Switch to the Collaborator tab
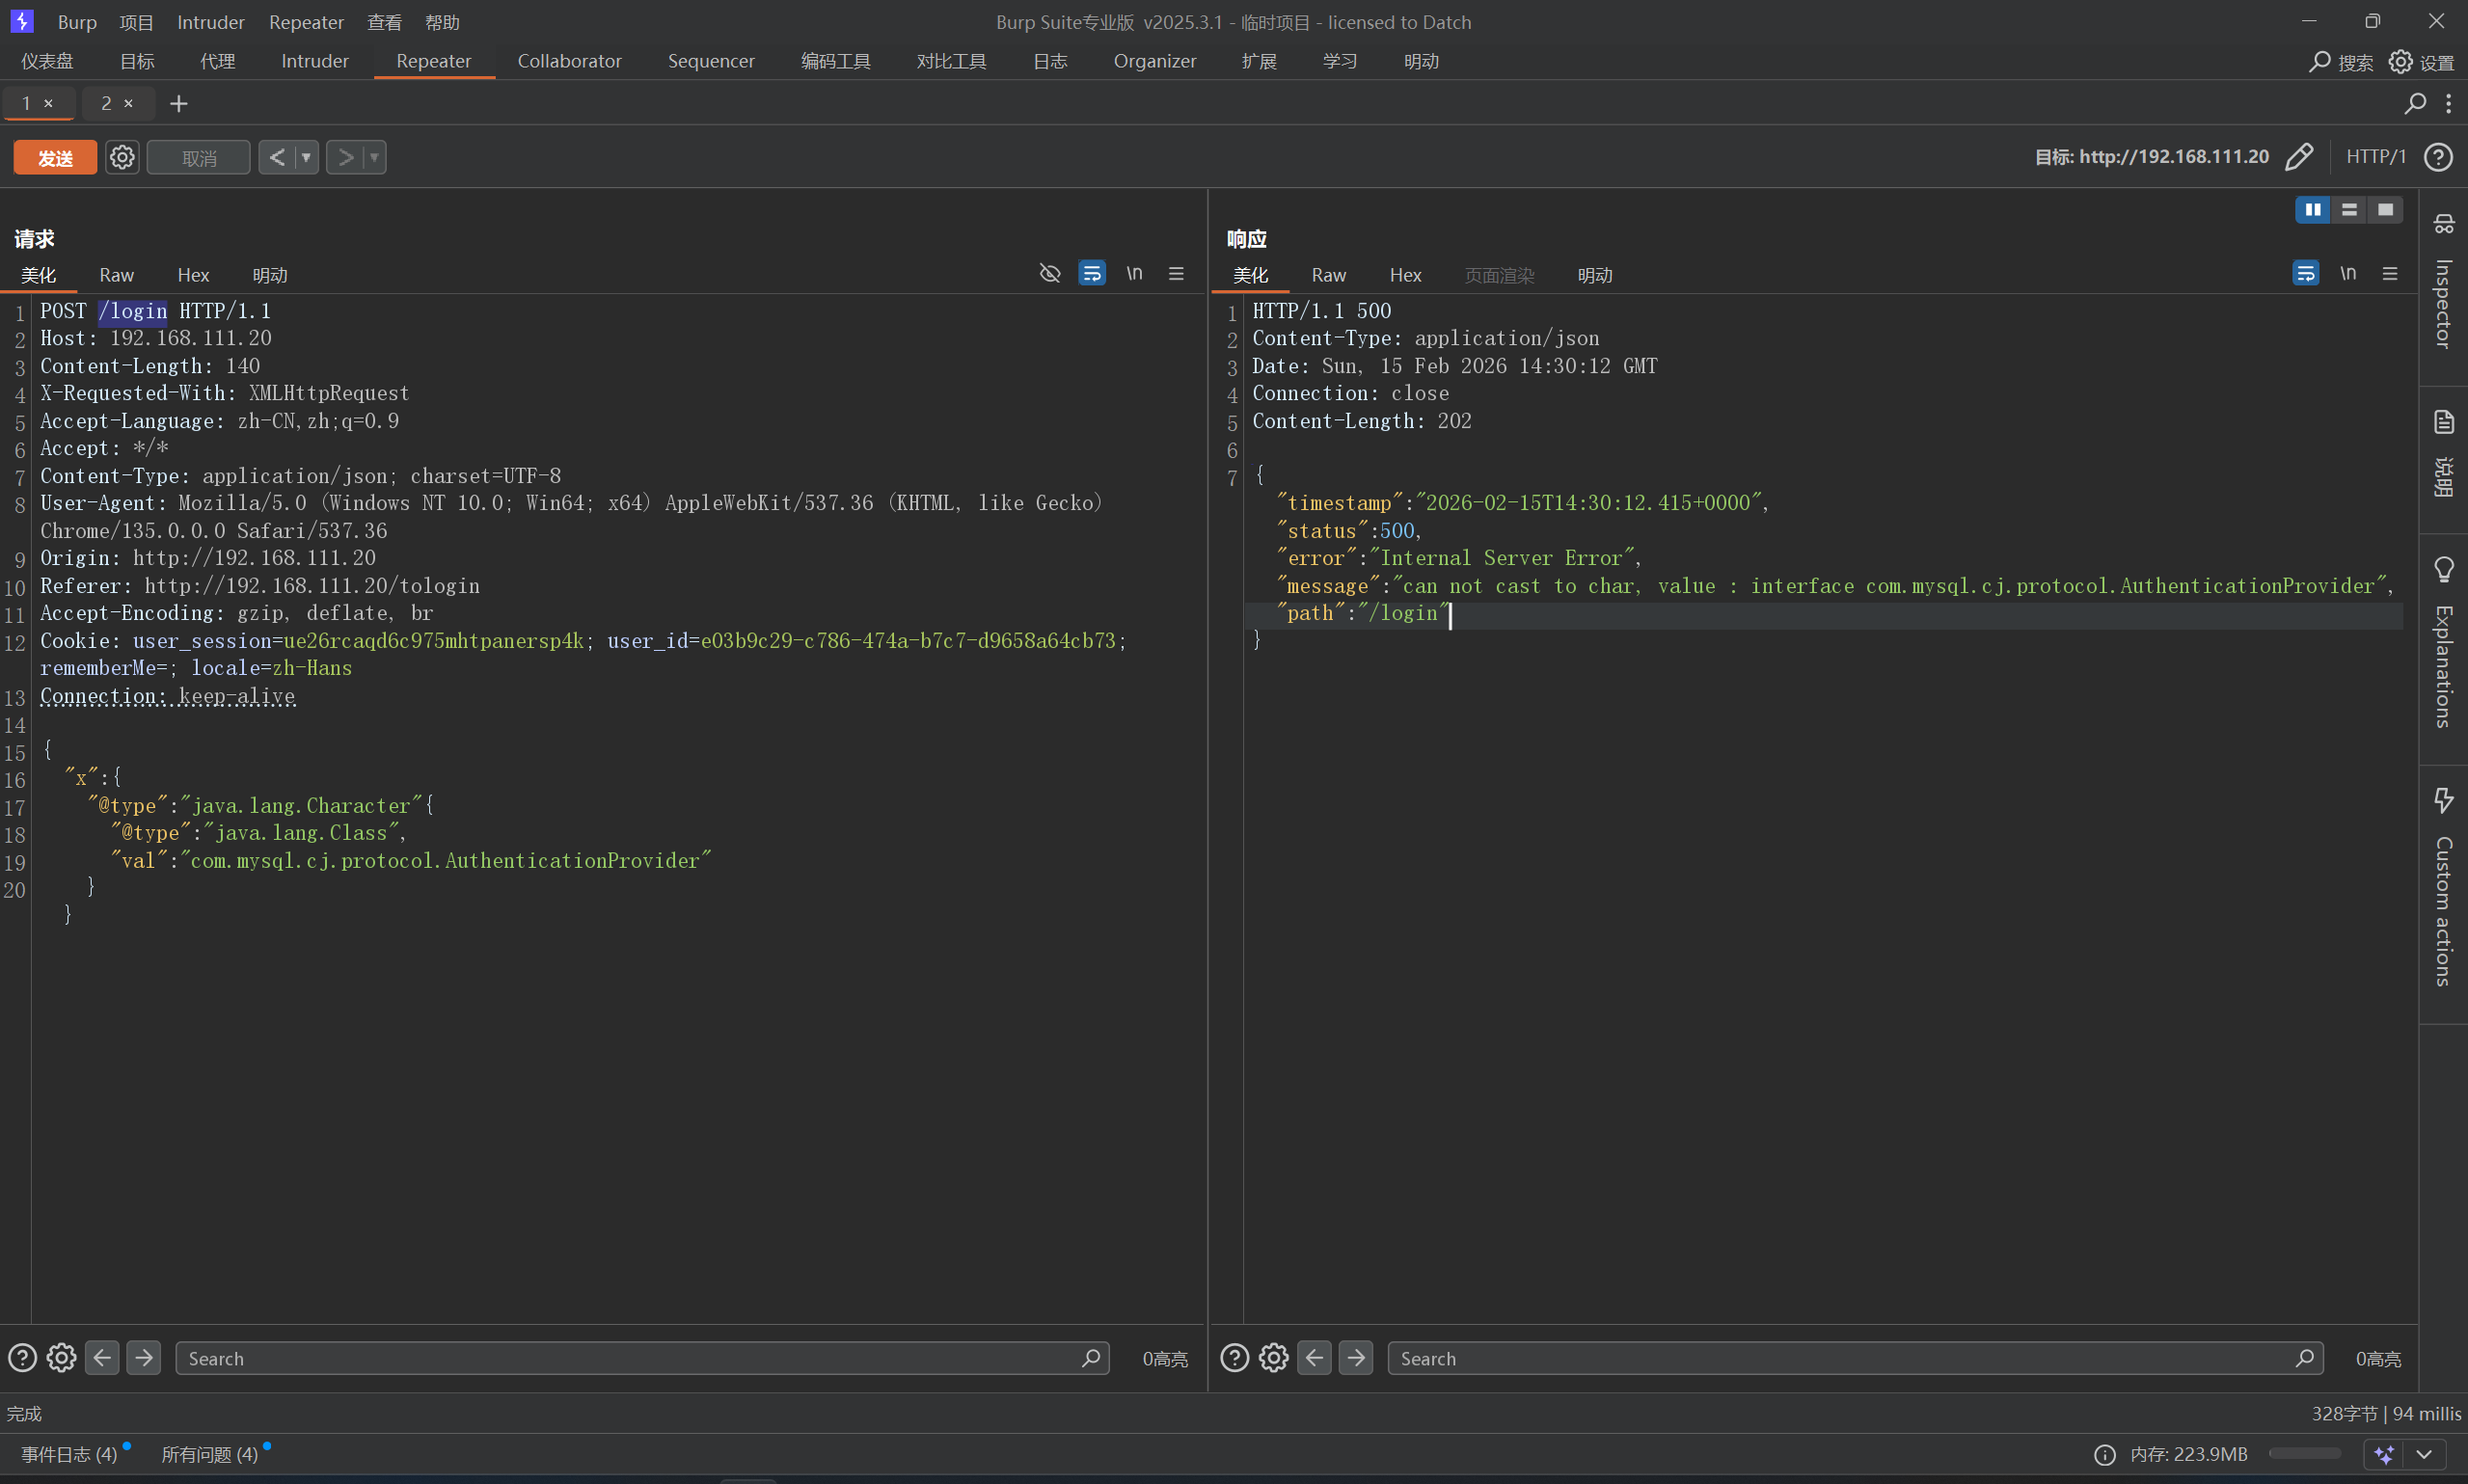 pos(569,61)
